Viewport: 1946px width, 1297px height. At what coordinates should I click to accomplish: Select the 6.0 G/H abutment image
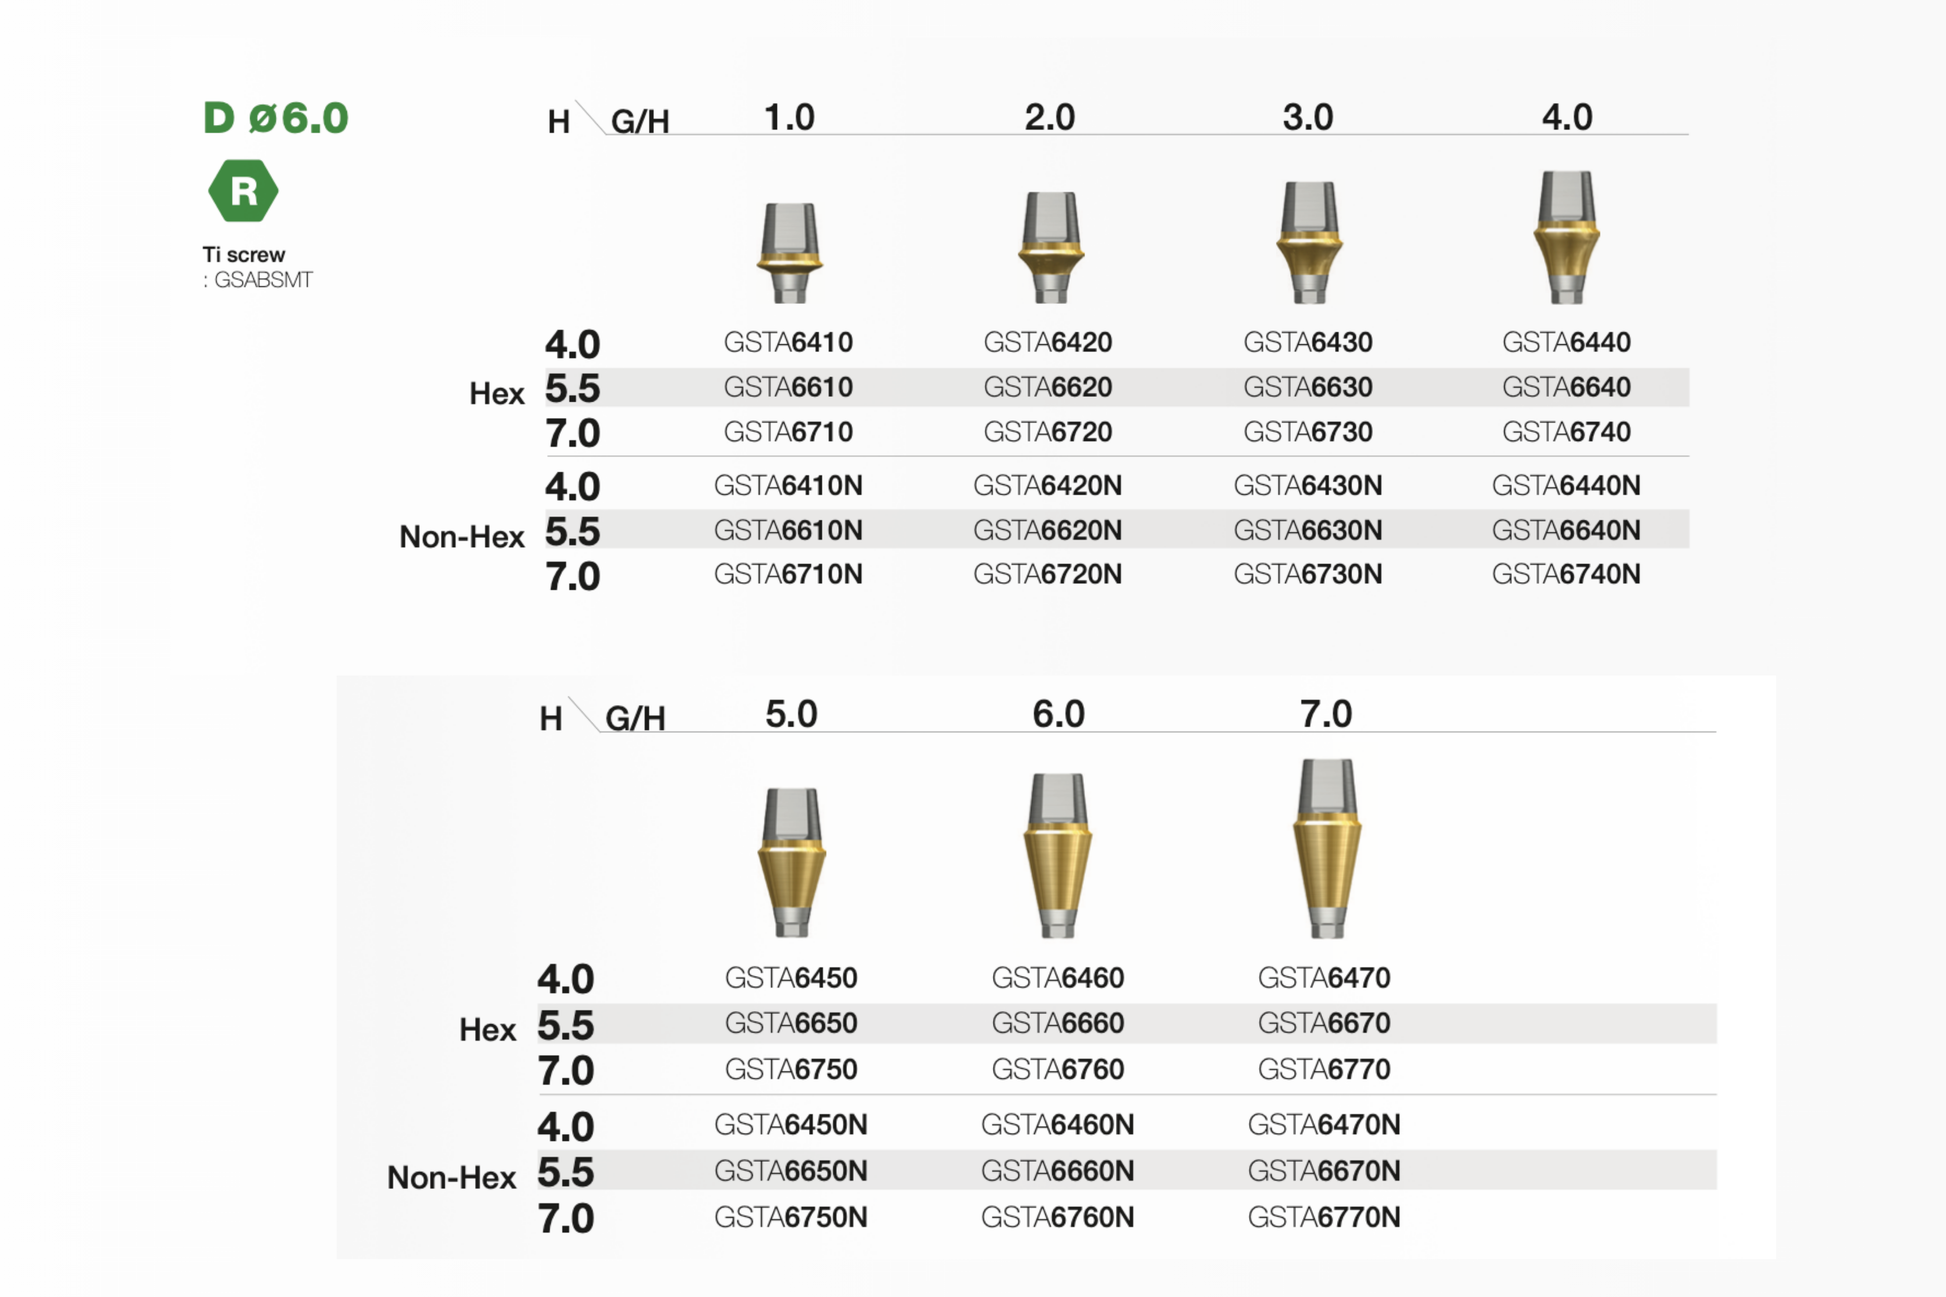coord(1058,854)
